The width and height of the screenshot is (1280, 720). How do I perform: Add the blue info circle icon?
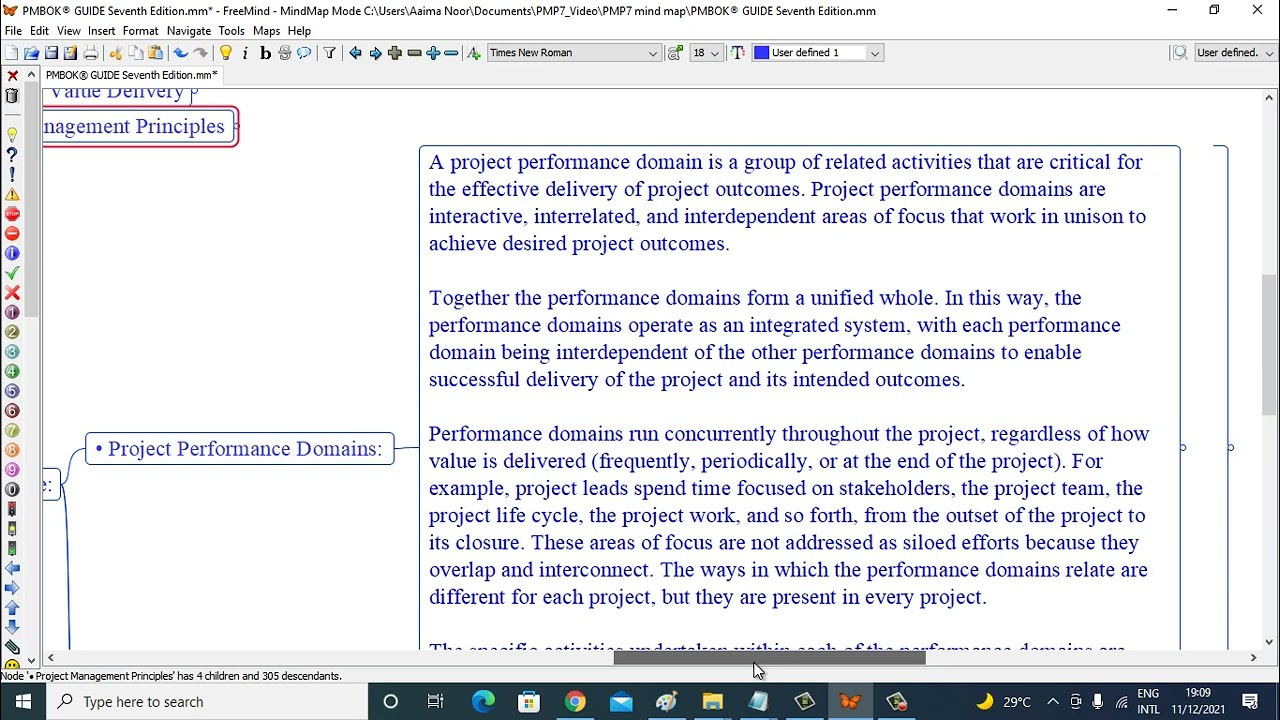coord(12,253)
